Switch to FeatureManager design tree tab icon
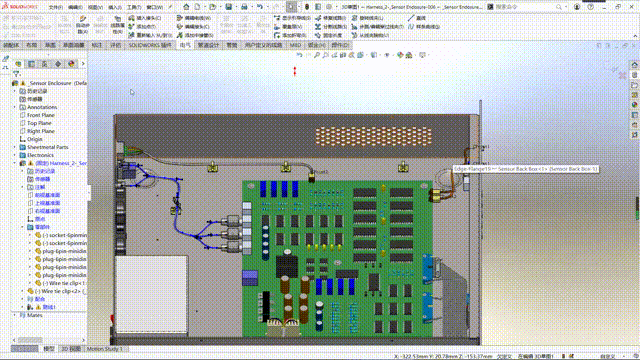Screen dimensions: 640x360 coord(18,64)
